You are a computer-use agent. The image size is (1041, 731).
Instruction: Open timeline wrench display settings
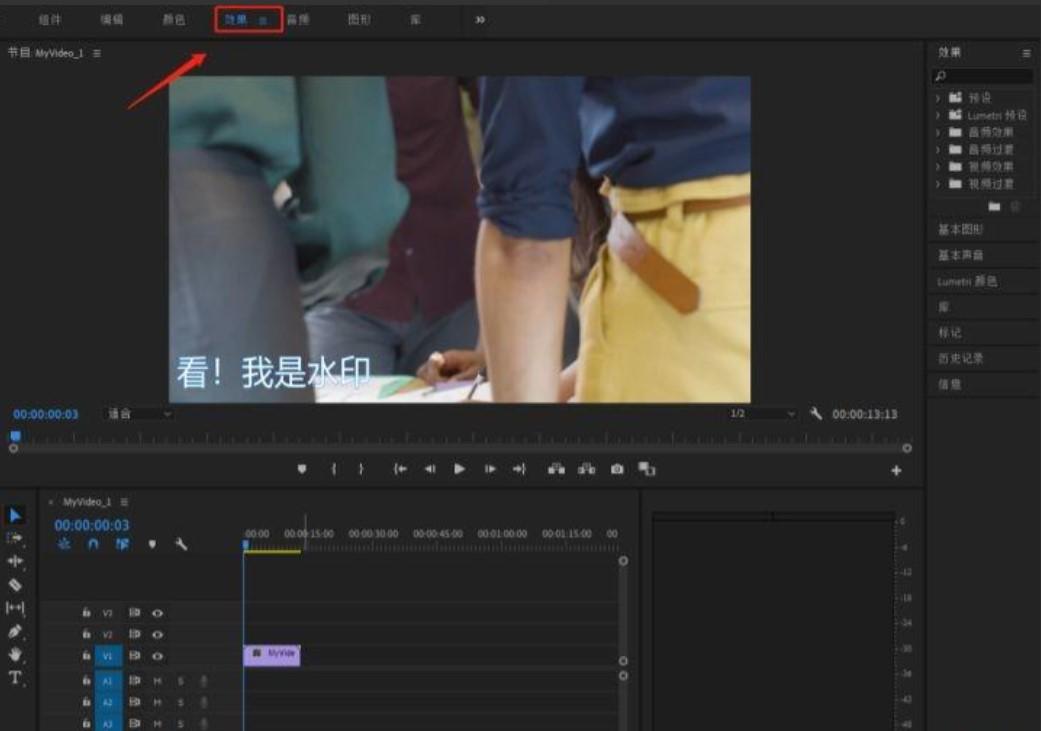181,545
